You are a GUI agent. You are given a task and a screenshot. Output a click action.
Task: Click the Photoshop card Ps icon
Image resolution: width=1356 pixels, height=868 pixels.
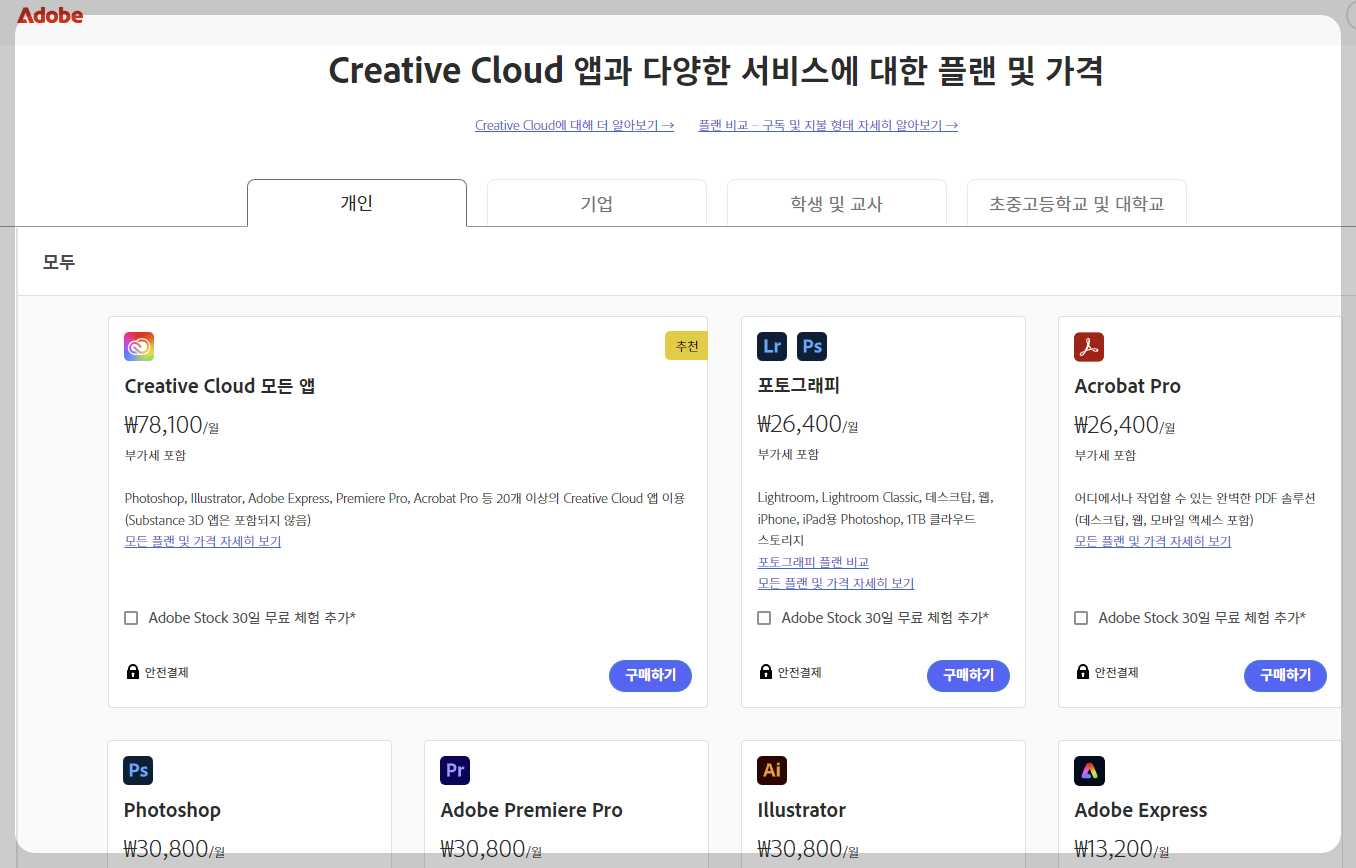138,770
